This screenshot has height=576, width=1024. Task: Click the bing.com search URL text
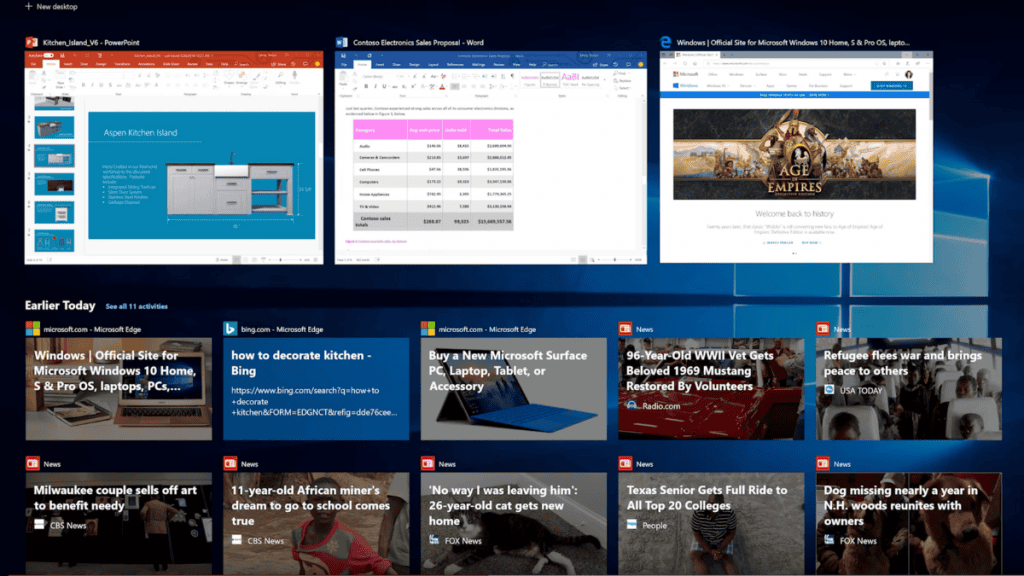click(314, 401)
